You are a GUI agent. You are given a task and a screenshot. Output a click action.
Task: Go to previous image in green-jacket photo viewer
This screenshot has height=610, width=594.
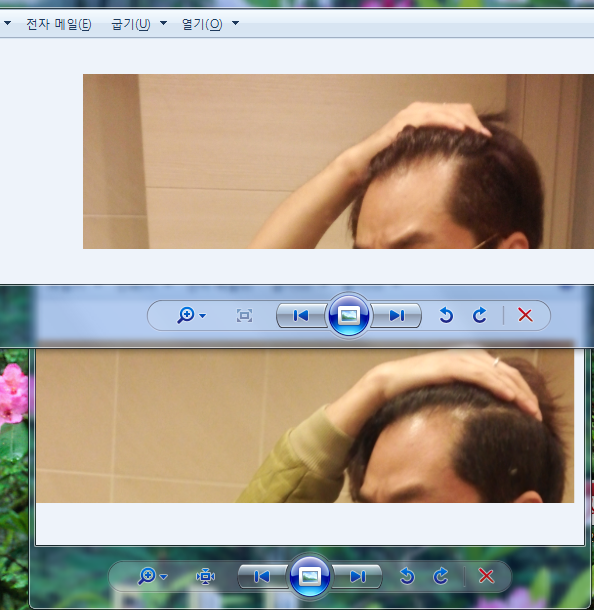click(262, 577)
